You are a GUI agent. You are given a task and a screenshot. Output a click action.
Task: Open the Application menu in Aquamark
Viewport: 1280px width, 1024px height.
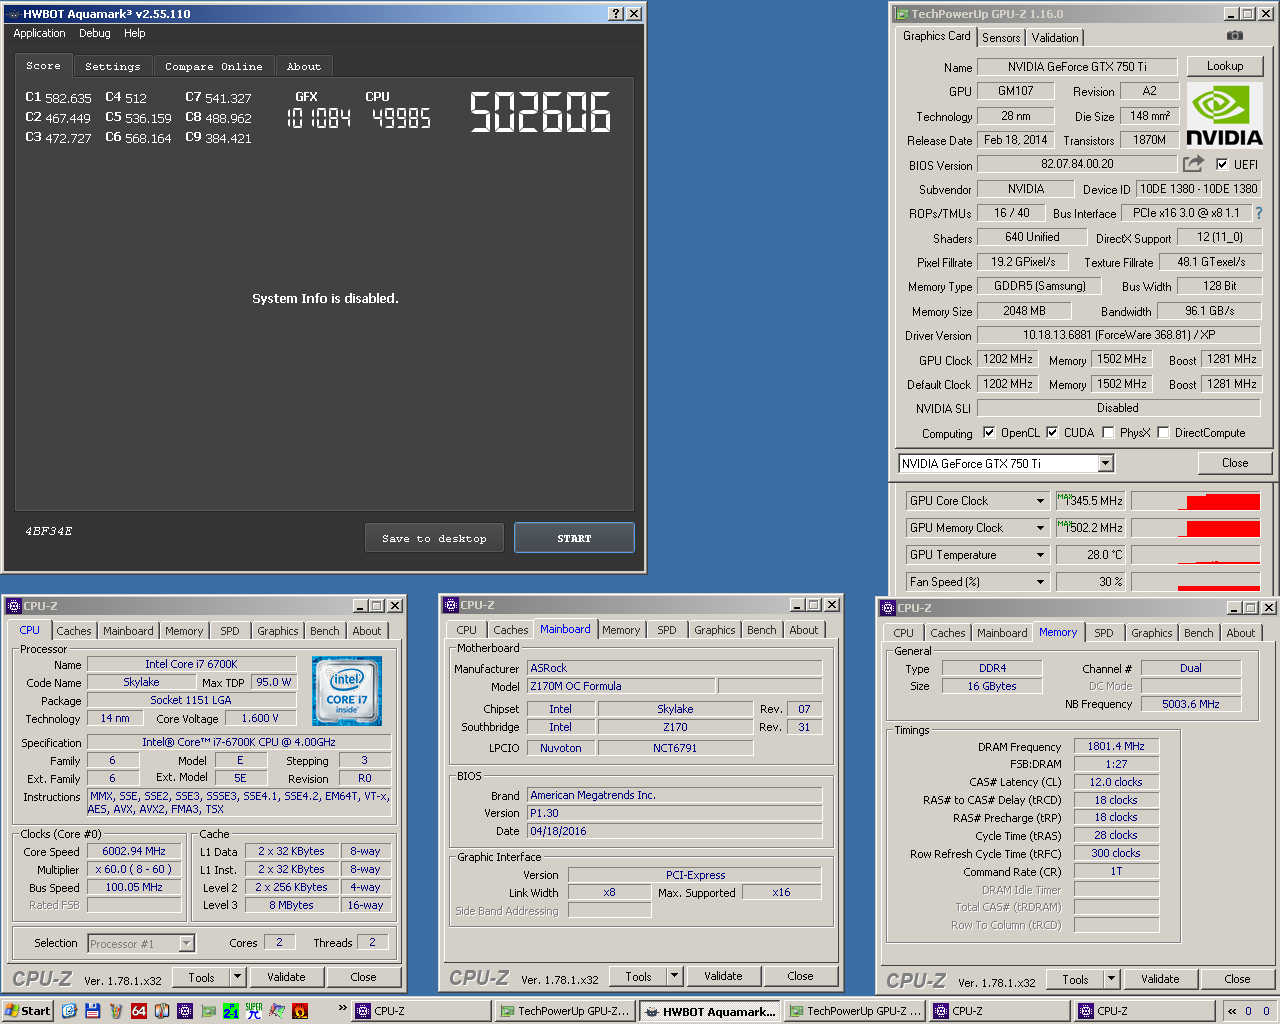tap(39, 33)
